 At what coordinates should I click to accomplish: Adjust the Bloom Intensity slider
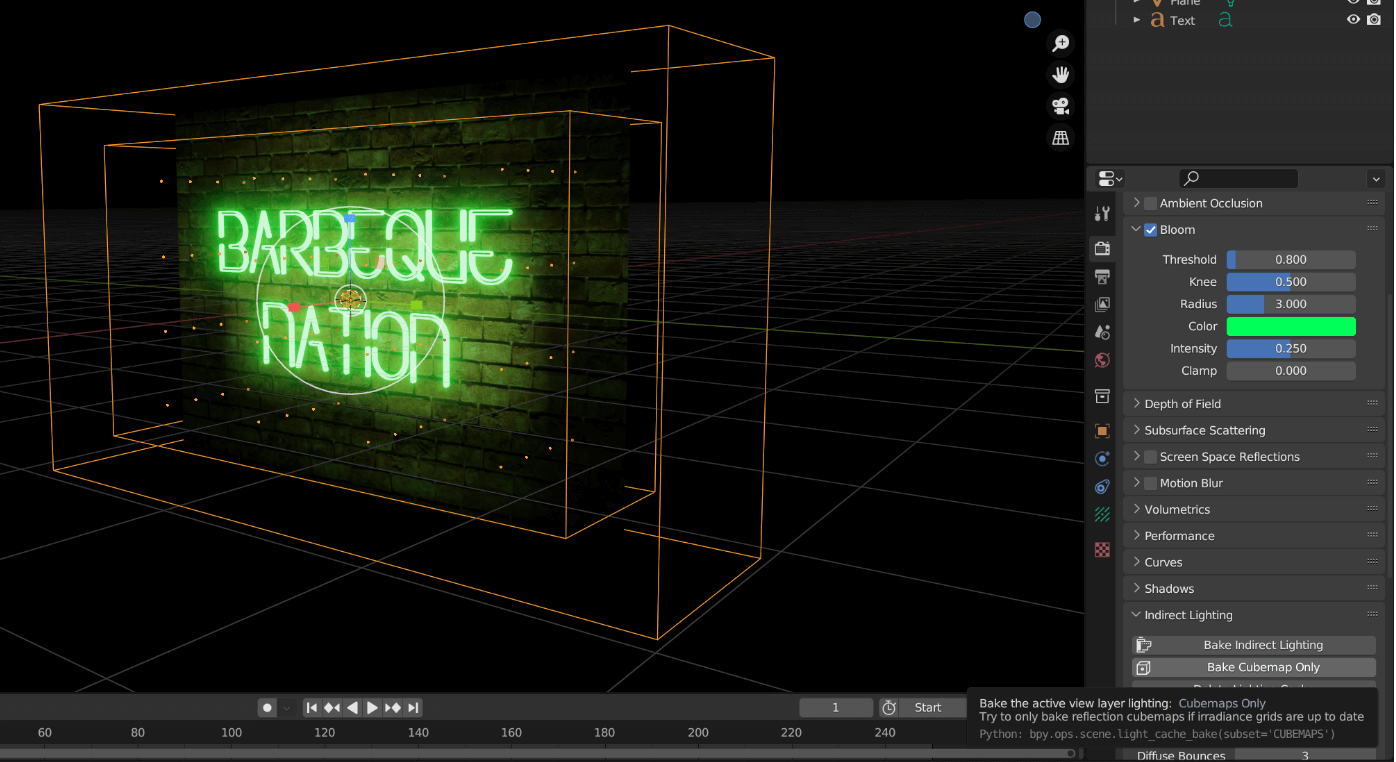click(1291, 349)
